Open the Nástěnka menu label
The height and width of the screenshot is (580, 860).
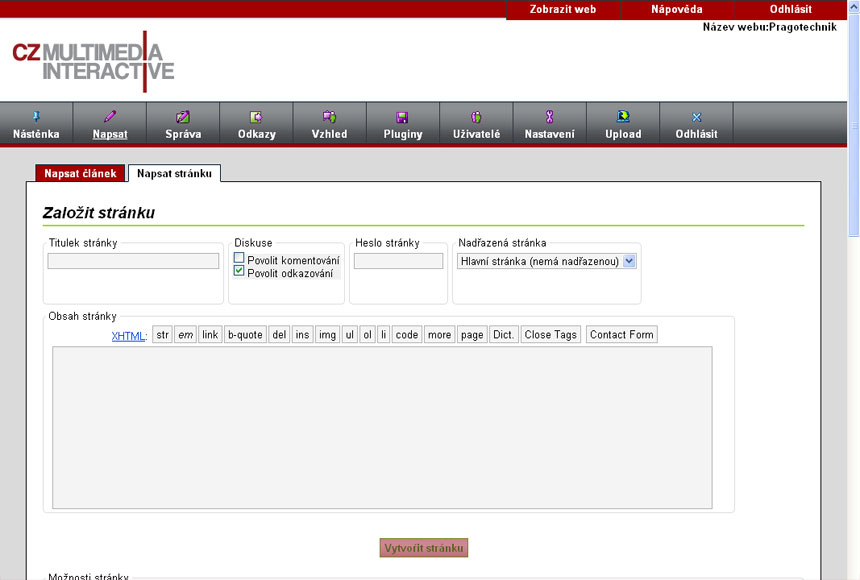coord(36,134)
